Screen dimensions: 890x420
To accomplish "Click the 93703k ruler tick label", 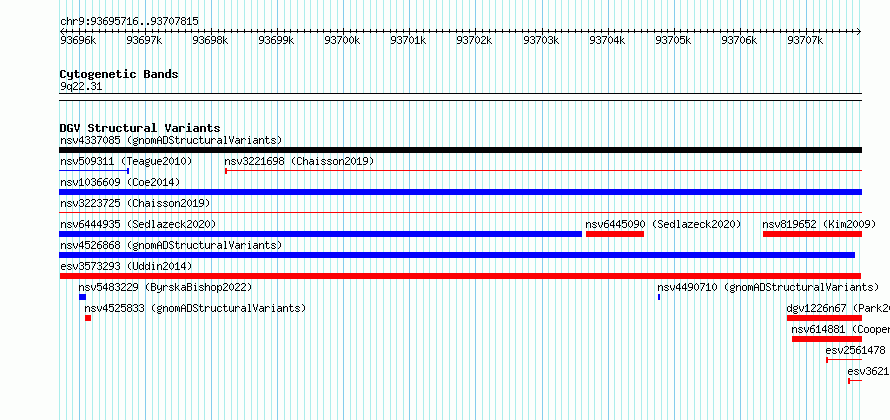I will pyautogui.click(x=541, y=40).
